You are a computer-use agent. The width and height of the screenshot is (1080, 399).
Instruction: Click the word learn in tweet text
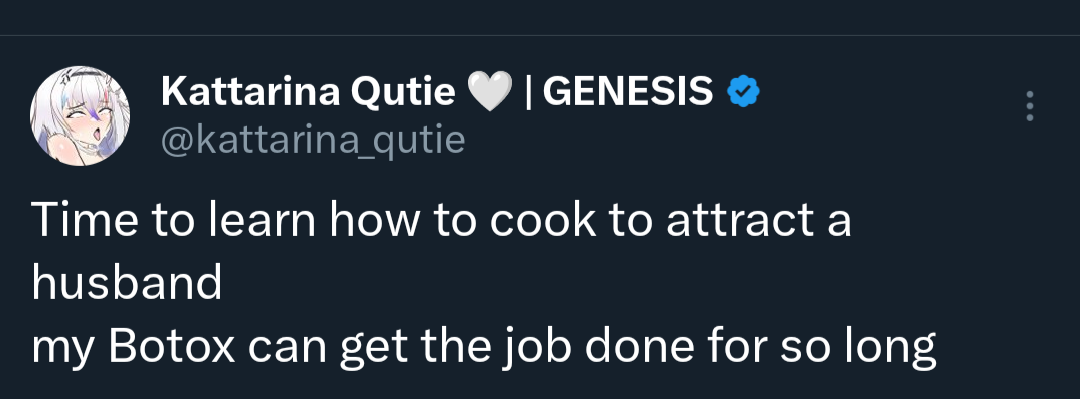click(x=262, y=221)
